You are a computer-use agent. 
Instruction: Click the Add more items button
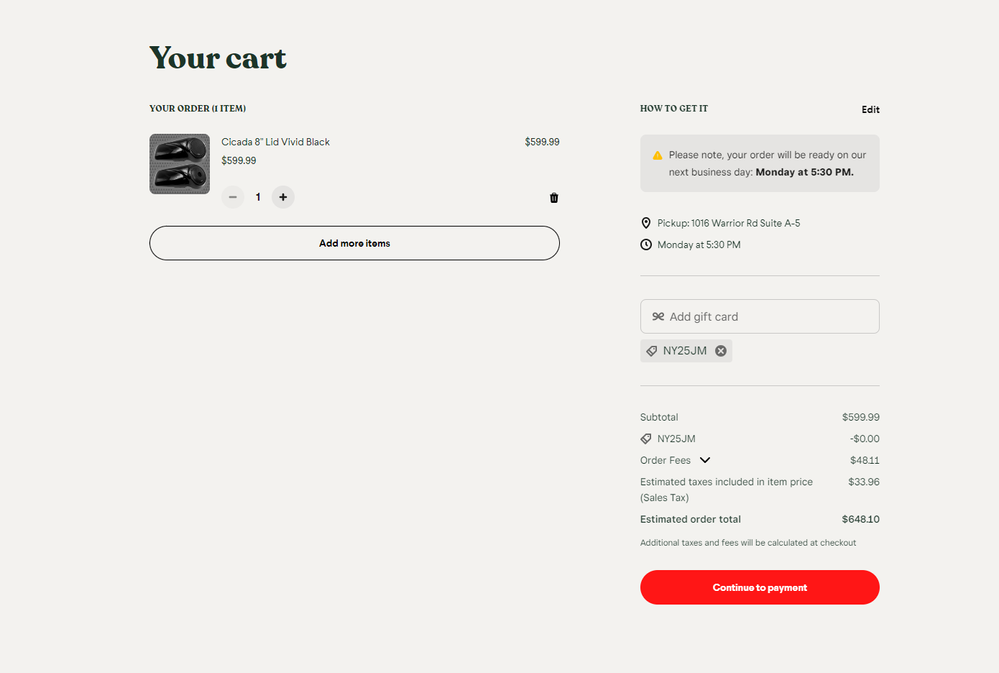[x=354, y=243]
